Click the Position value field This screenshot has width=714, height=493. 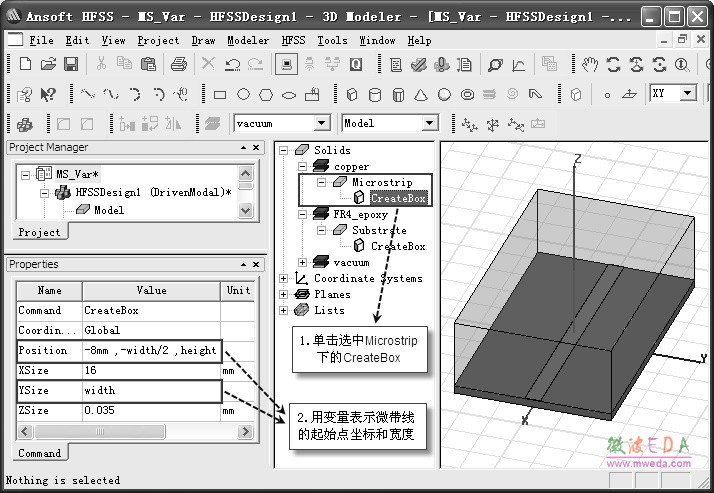(x=151, y=350)
